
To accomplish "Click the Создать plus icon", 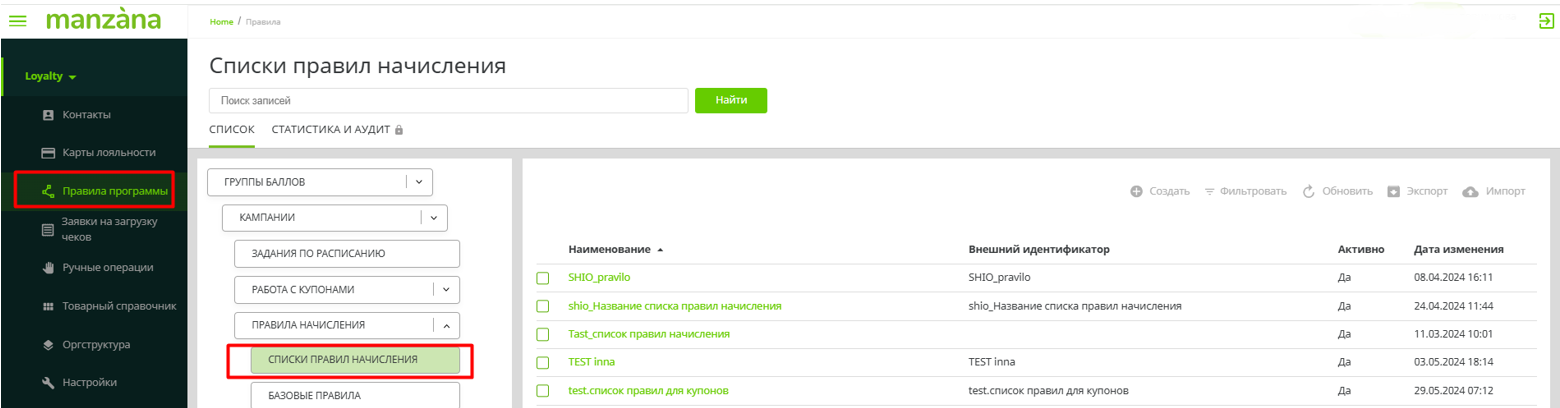I will point(1136,191).
